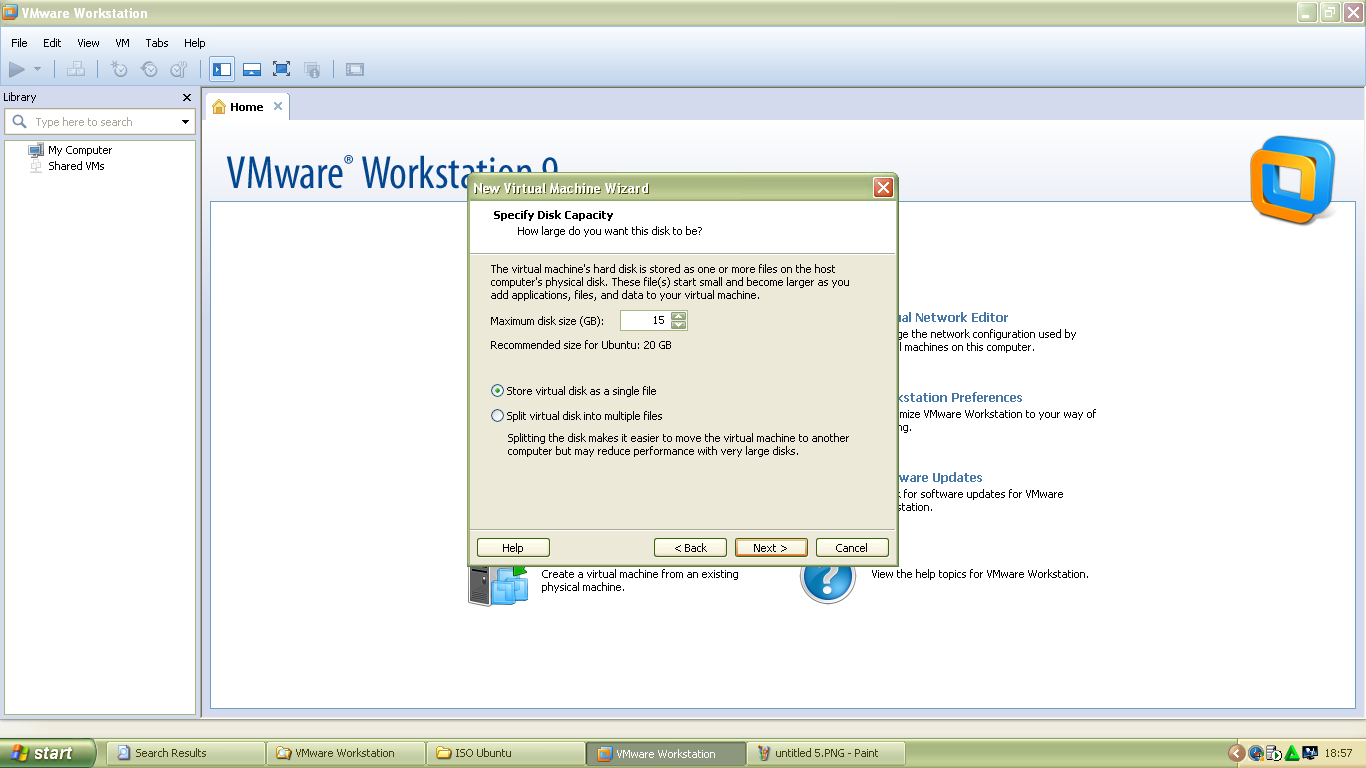
Task: Click the Library search magnifier icon
Action: [19, 122]
